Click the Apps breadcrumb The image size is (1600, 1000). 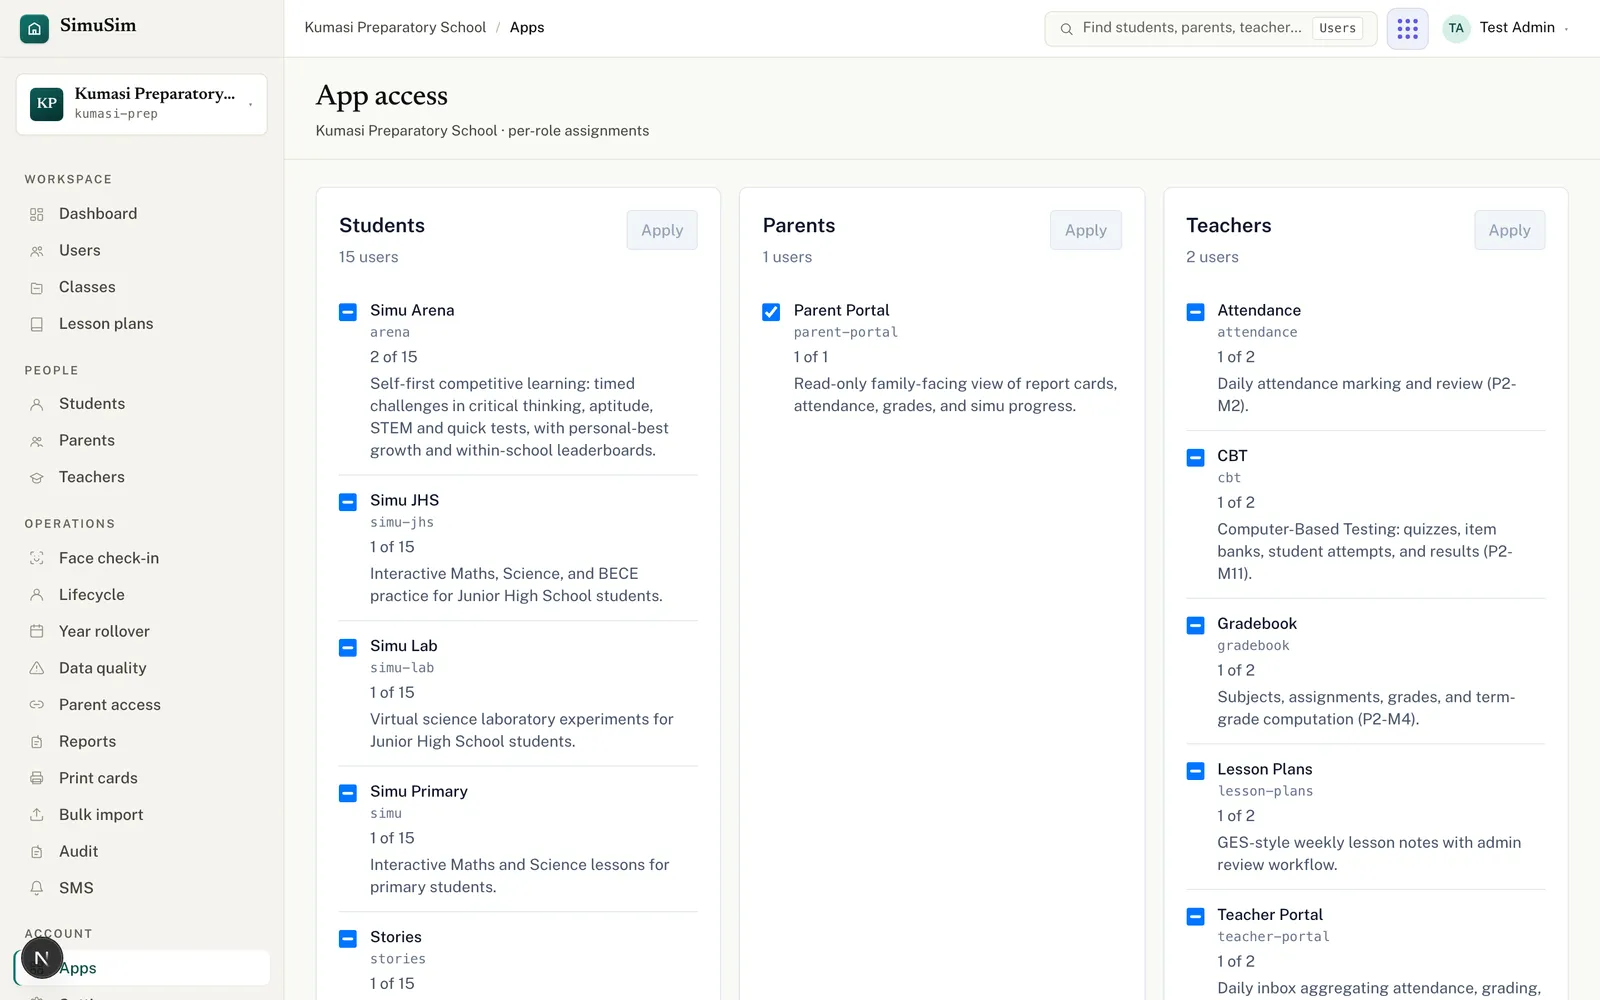click(527, 28)
